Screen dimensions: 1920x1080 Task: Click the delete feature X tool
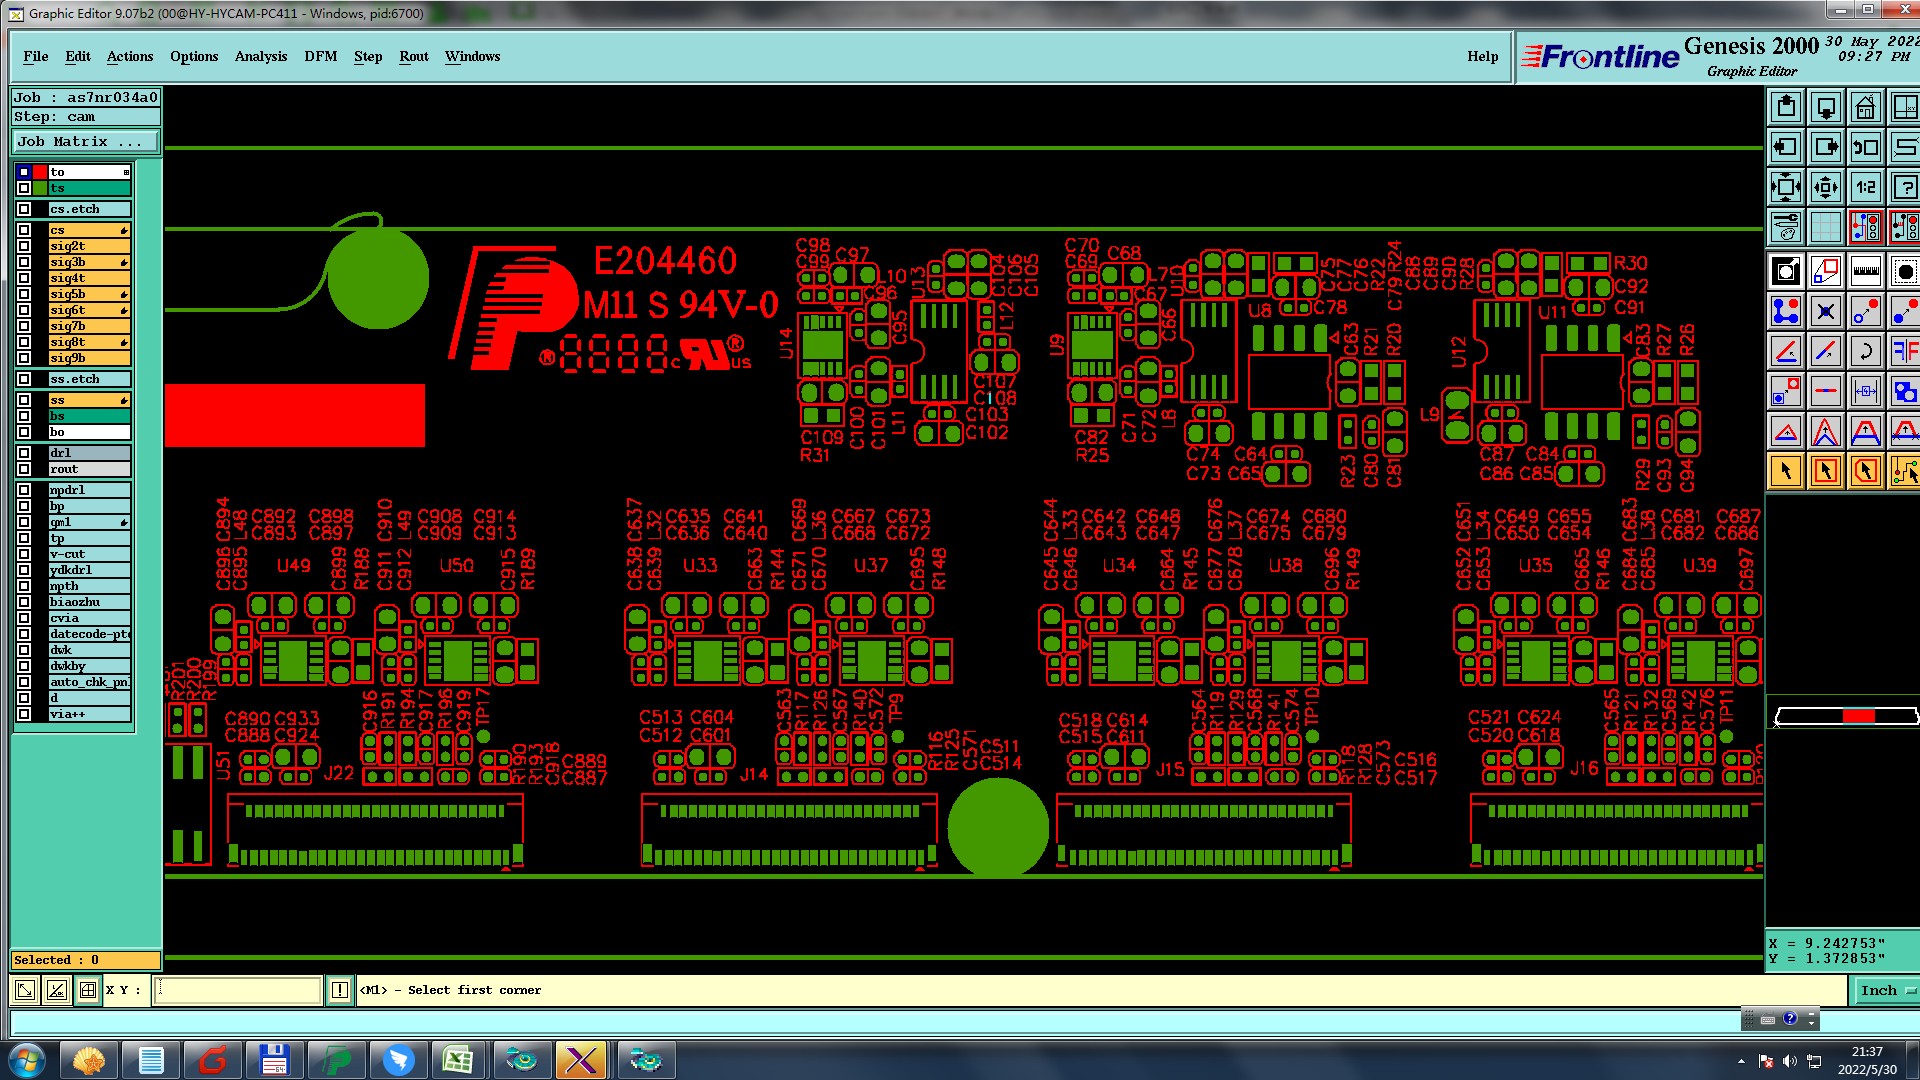coord(1825,312)
